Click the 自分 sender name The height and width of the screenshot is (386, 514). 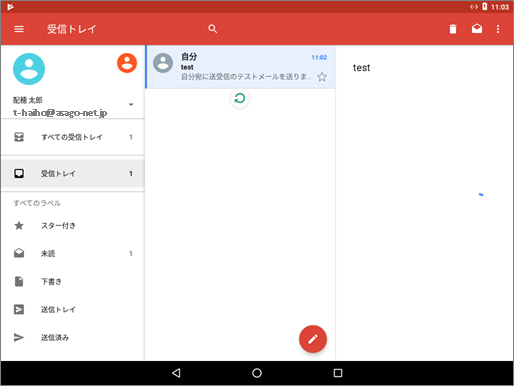pos(189,57)
